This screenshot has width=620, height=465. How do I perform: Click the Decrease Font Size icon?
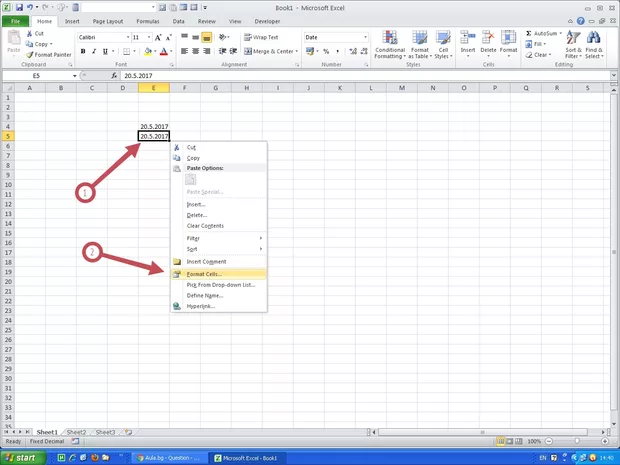coord(169,38)
